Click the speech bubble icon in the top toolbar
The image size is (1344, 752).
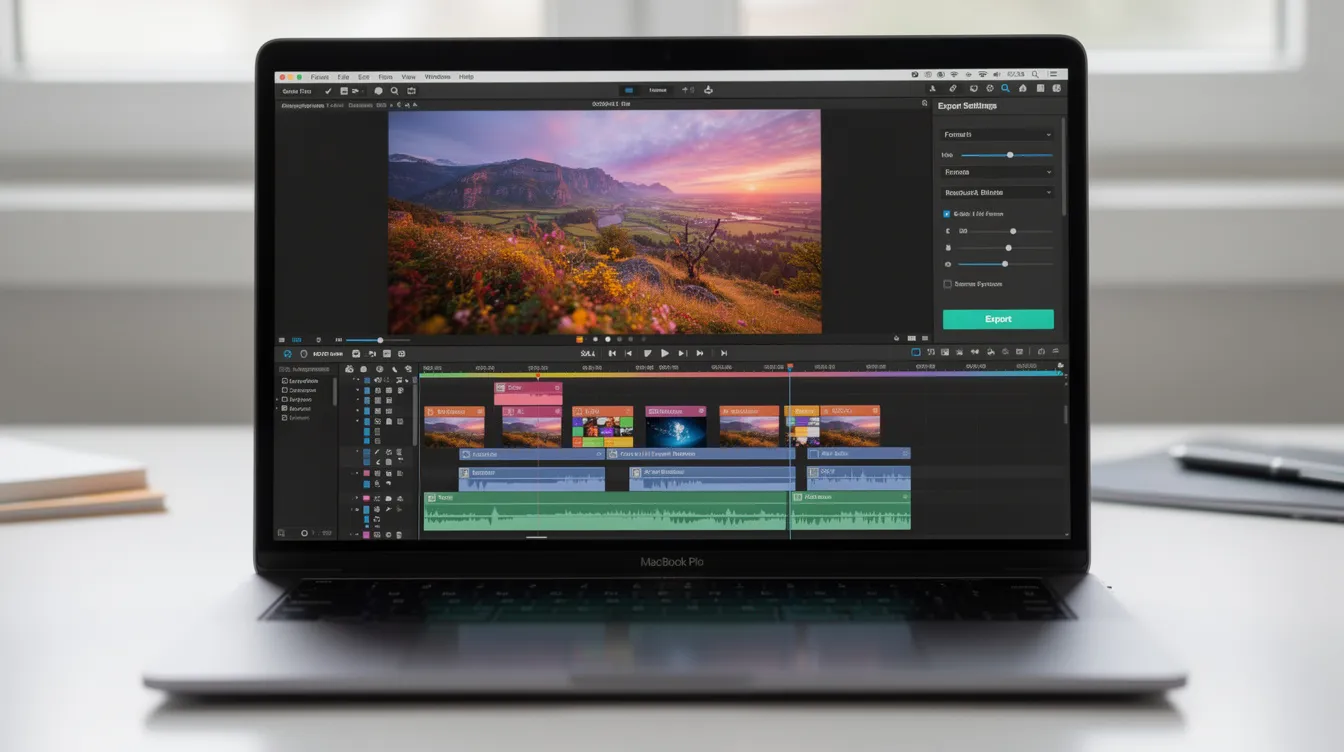pyautogui.click(x=379, y=91)
